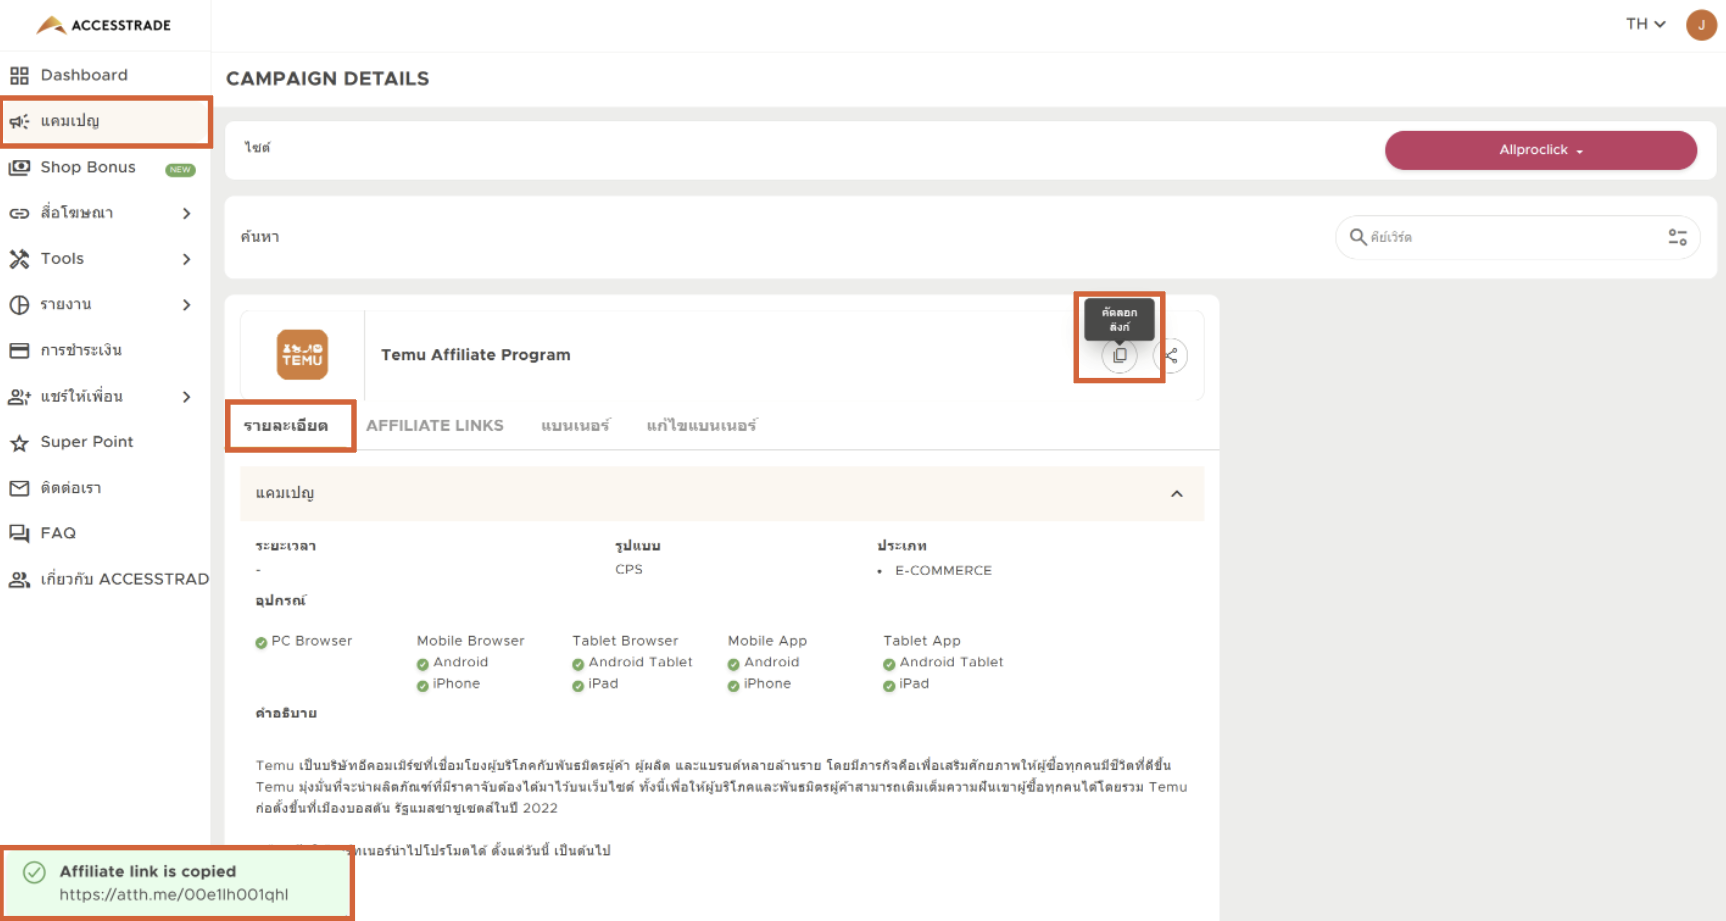The image size is (1726, 921).
Task: Click the แคมเปญ section header label
Action: tap(285, 494)
